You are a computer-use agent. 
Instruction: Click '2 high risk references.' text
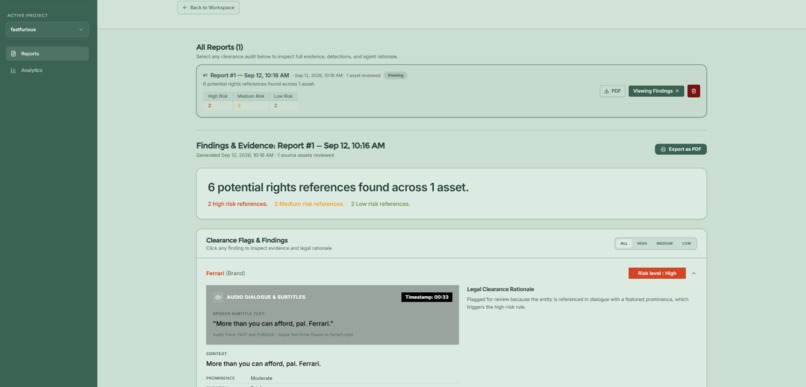(237, 204)
